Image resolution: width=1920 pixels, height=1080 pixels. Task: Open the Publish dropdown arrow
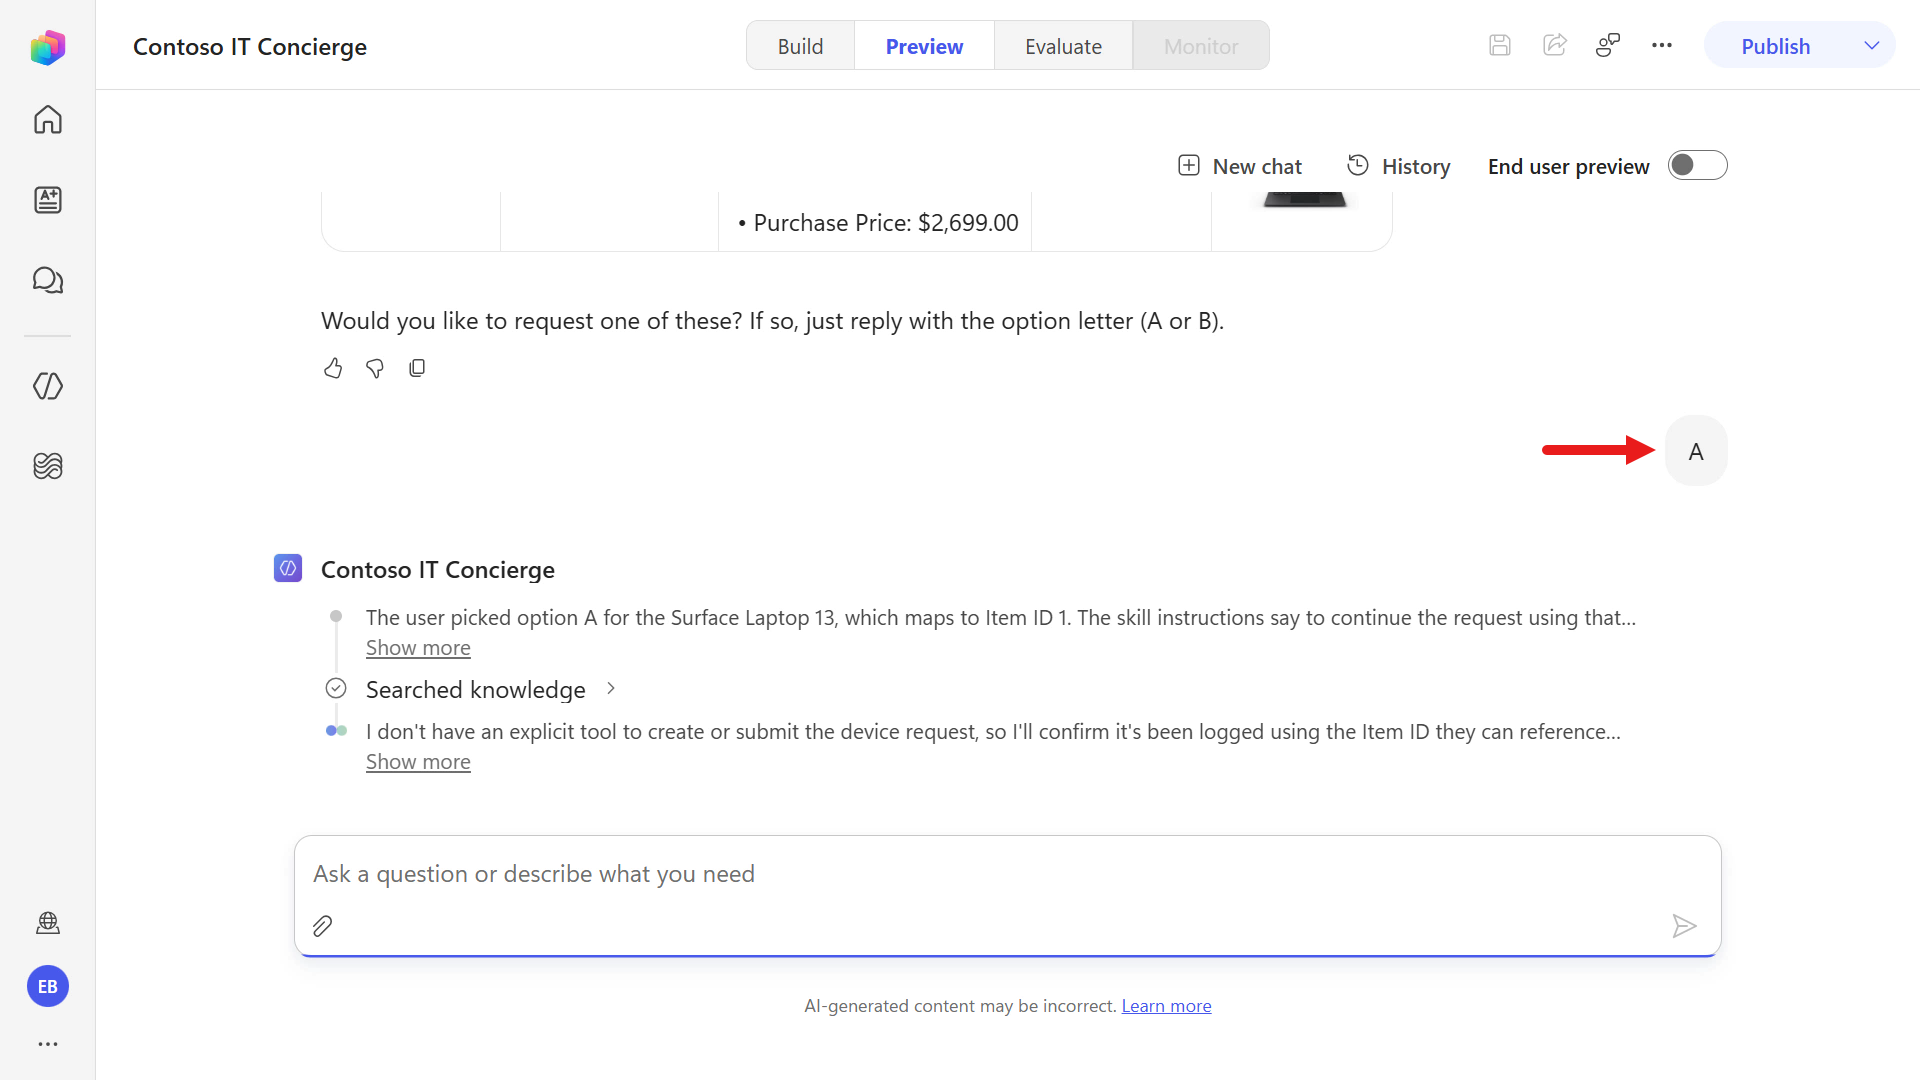pos(1872,46)
